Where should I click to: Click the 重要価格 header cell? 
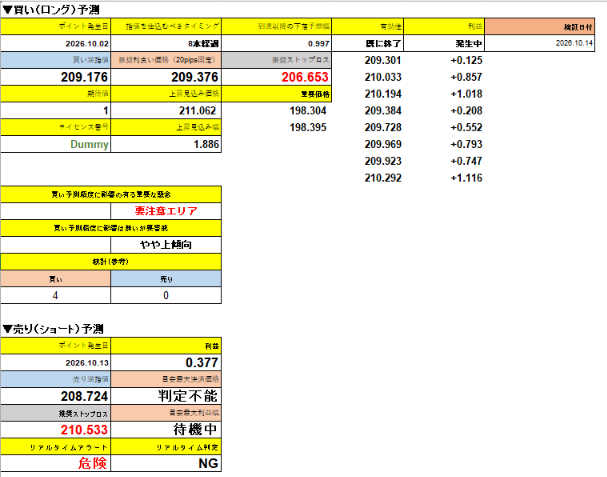(276, 94)
